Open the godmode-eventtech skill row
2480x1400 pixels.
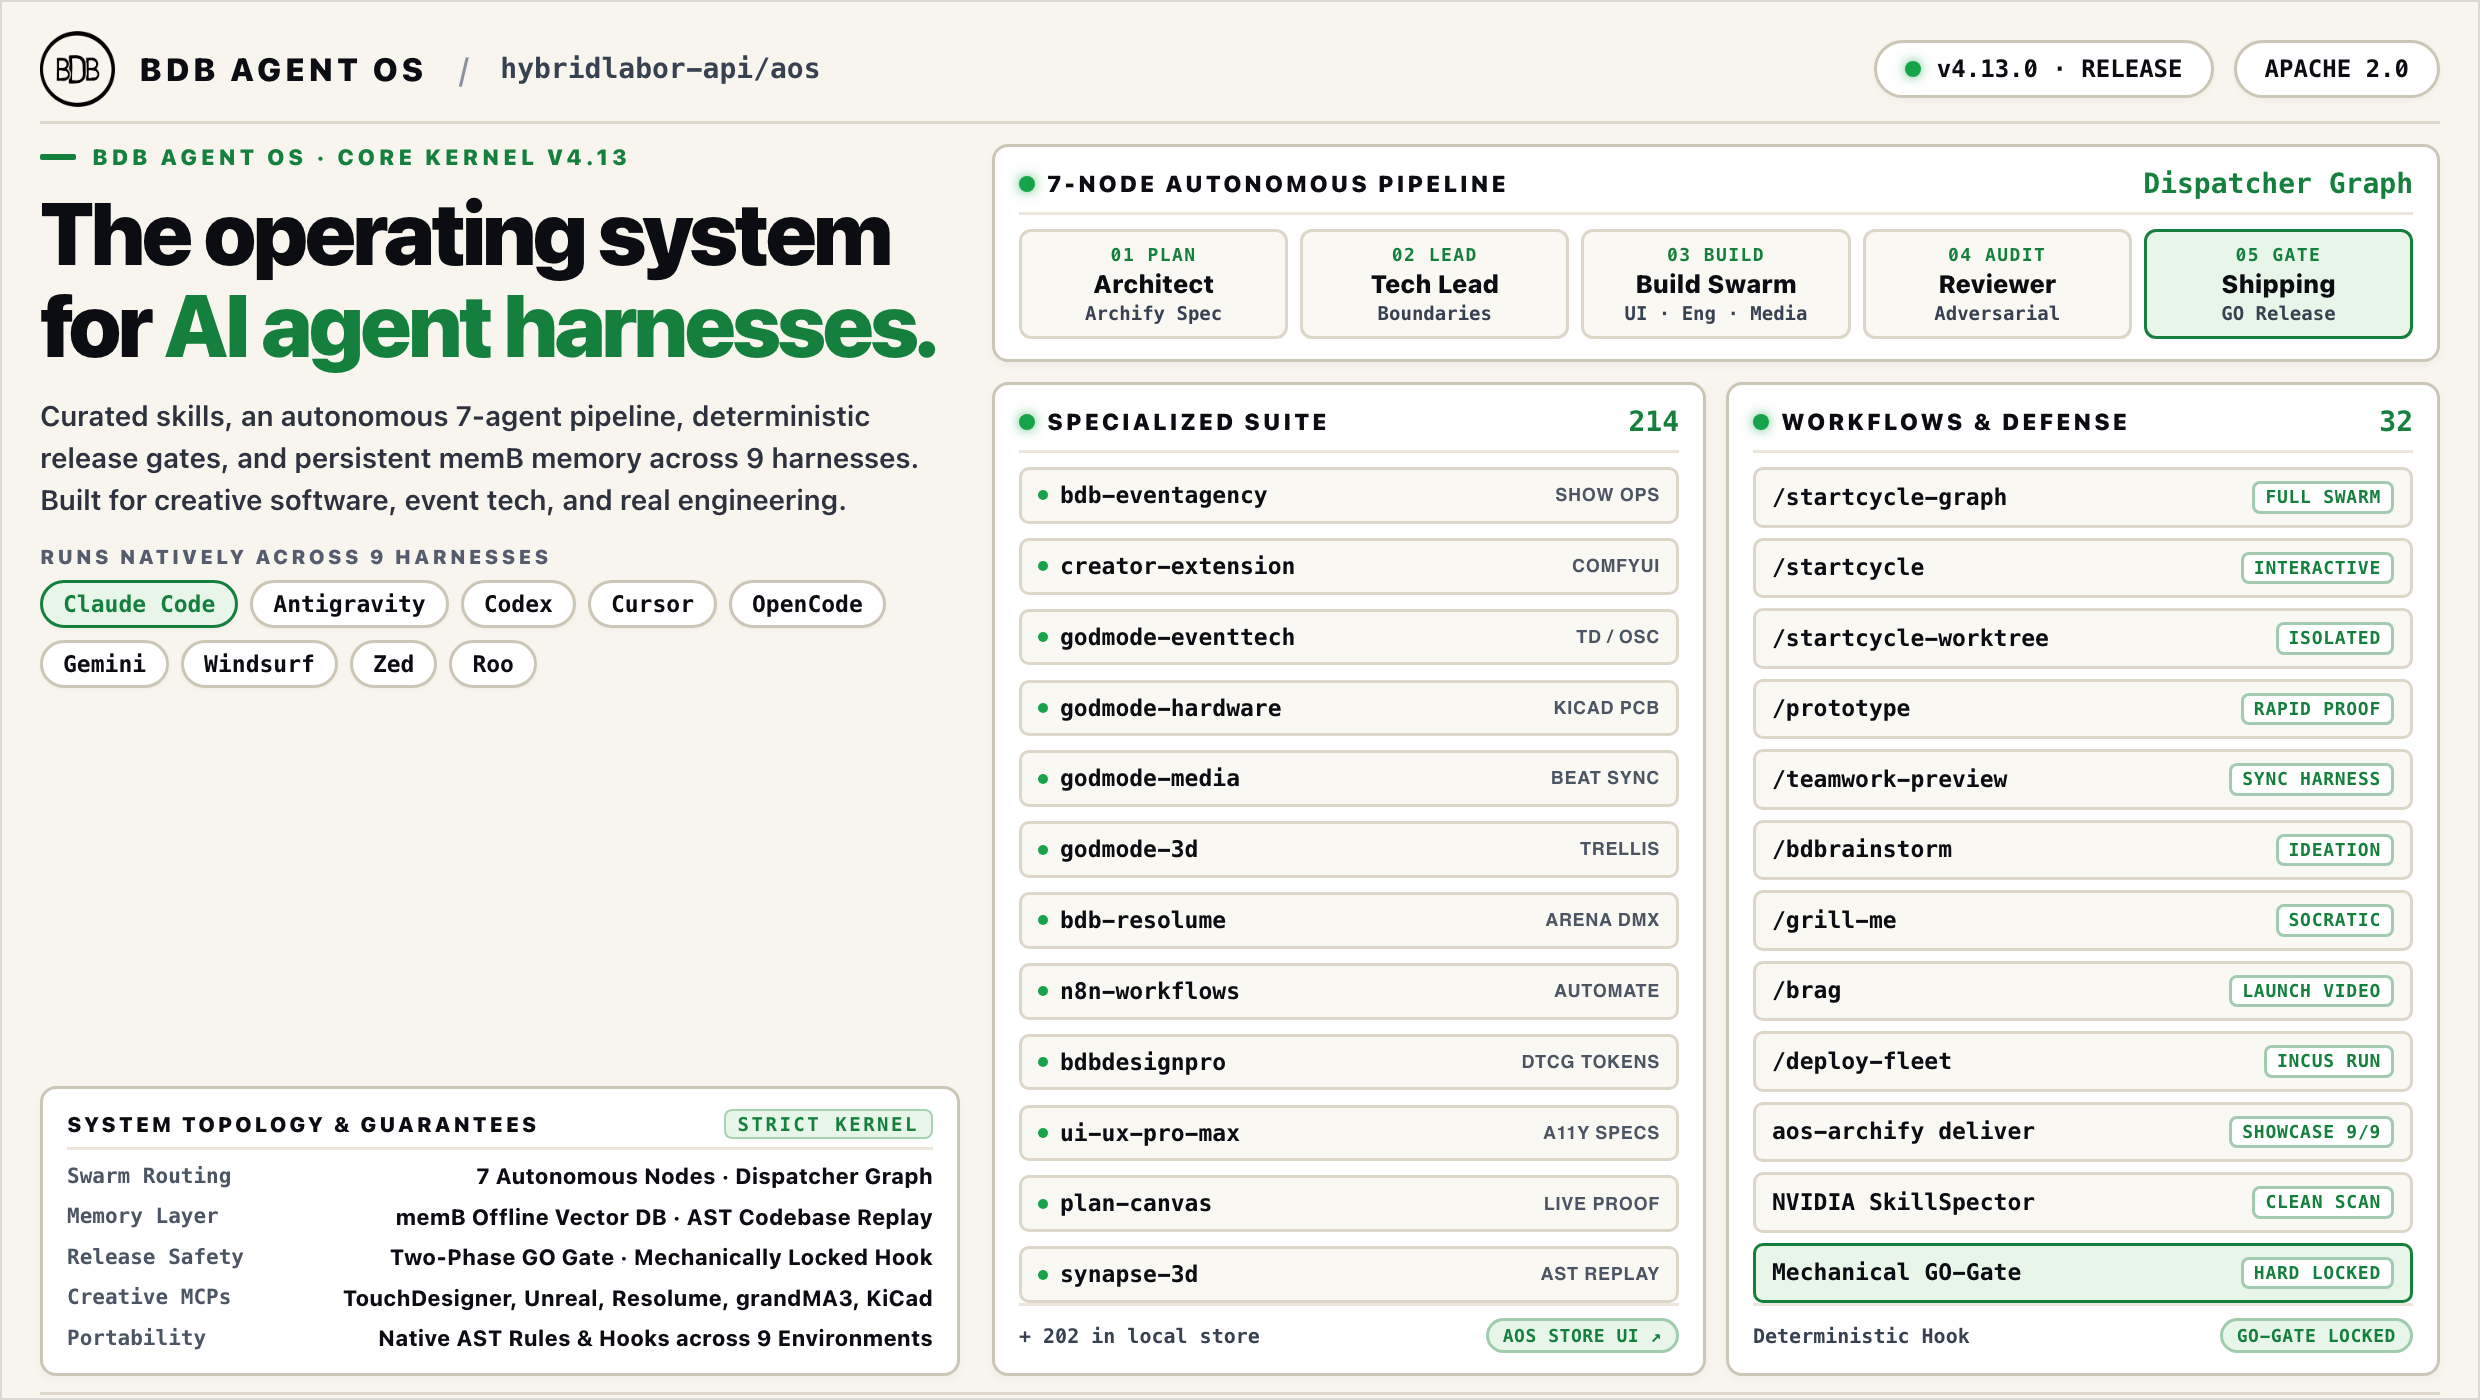coord(1348,637)
